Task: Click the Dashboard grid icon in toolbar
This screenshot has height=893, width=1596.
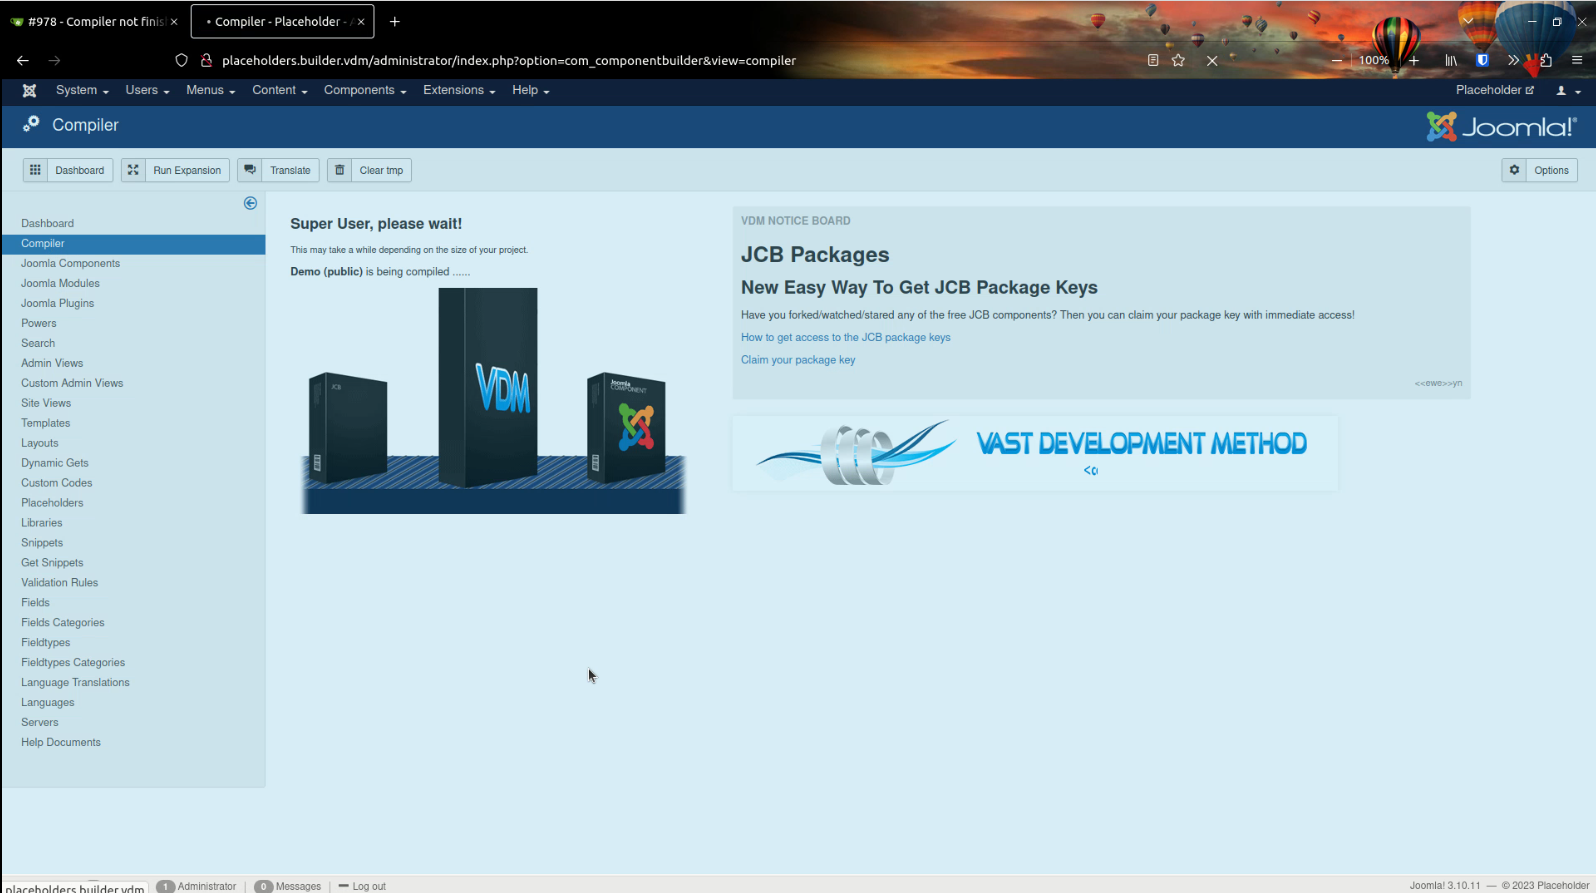Action: [35, 170]
